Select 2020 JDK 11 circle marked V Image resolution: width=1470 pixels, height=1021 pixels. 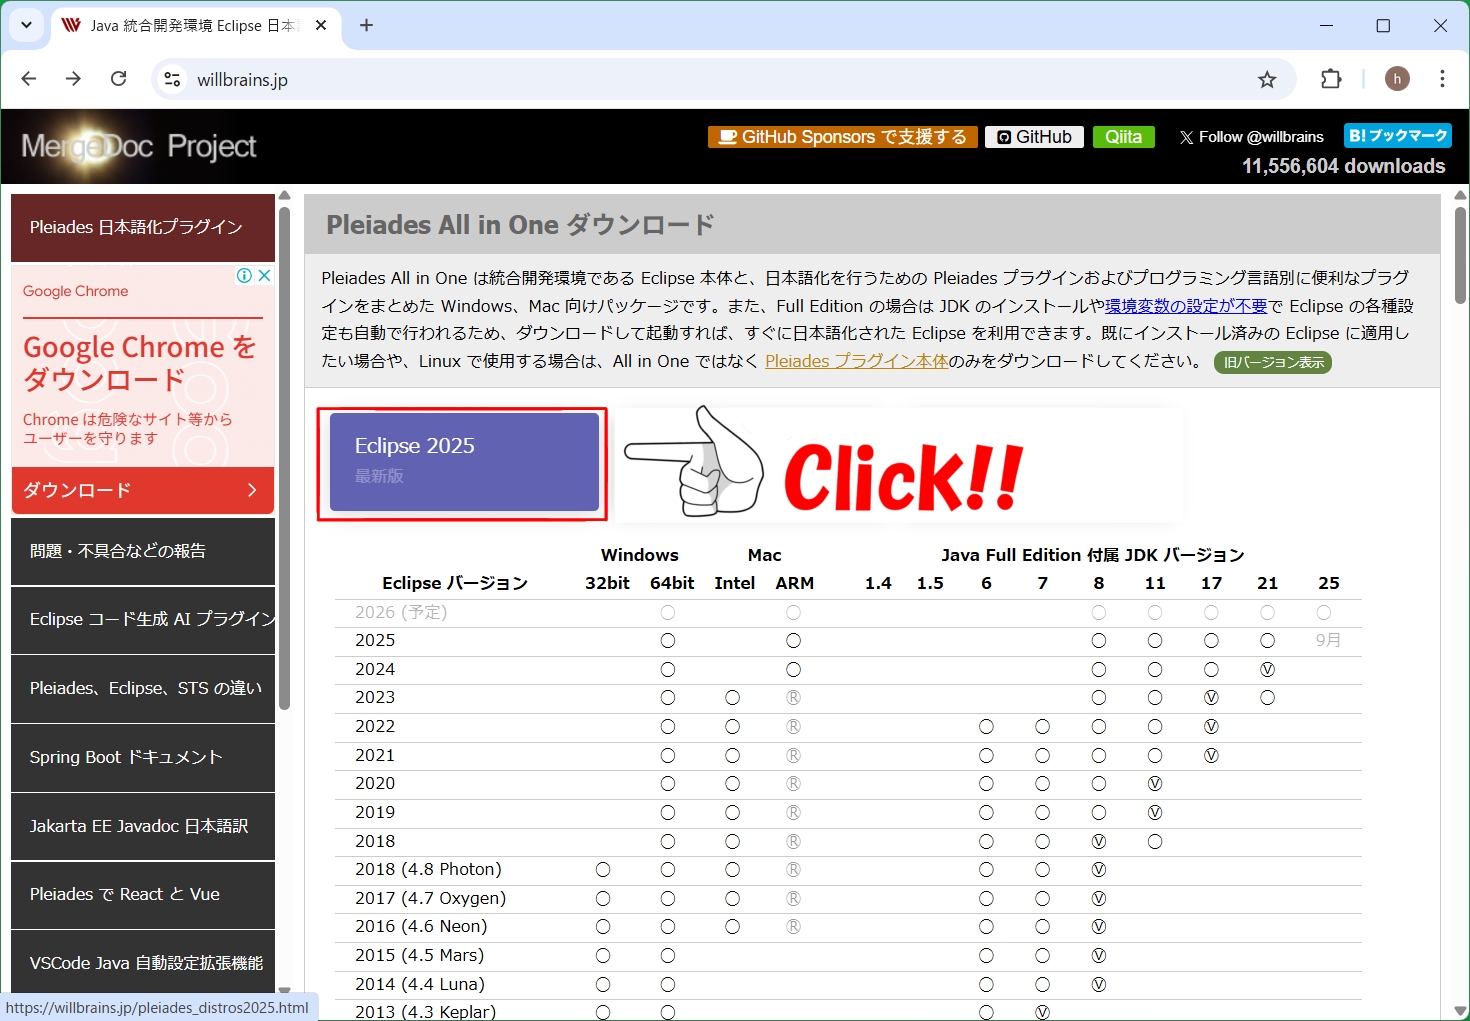[x=1155, y=784]
